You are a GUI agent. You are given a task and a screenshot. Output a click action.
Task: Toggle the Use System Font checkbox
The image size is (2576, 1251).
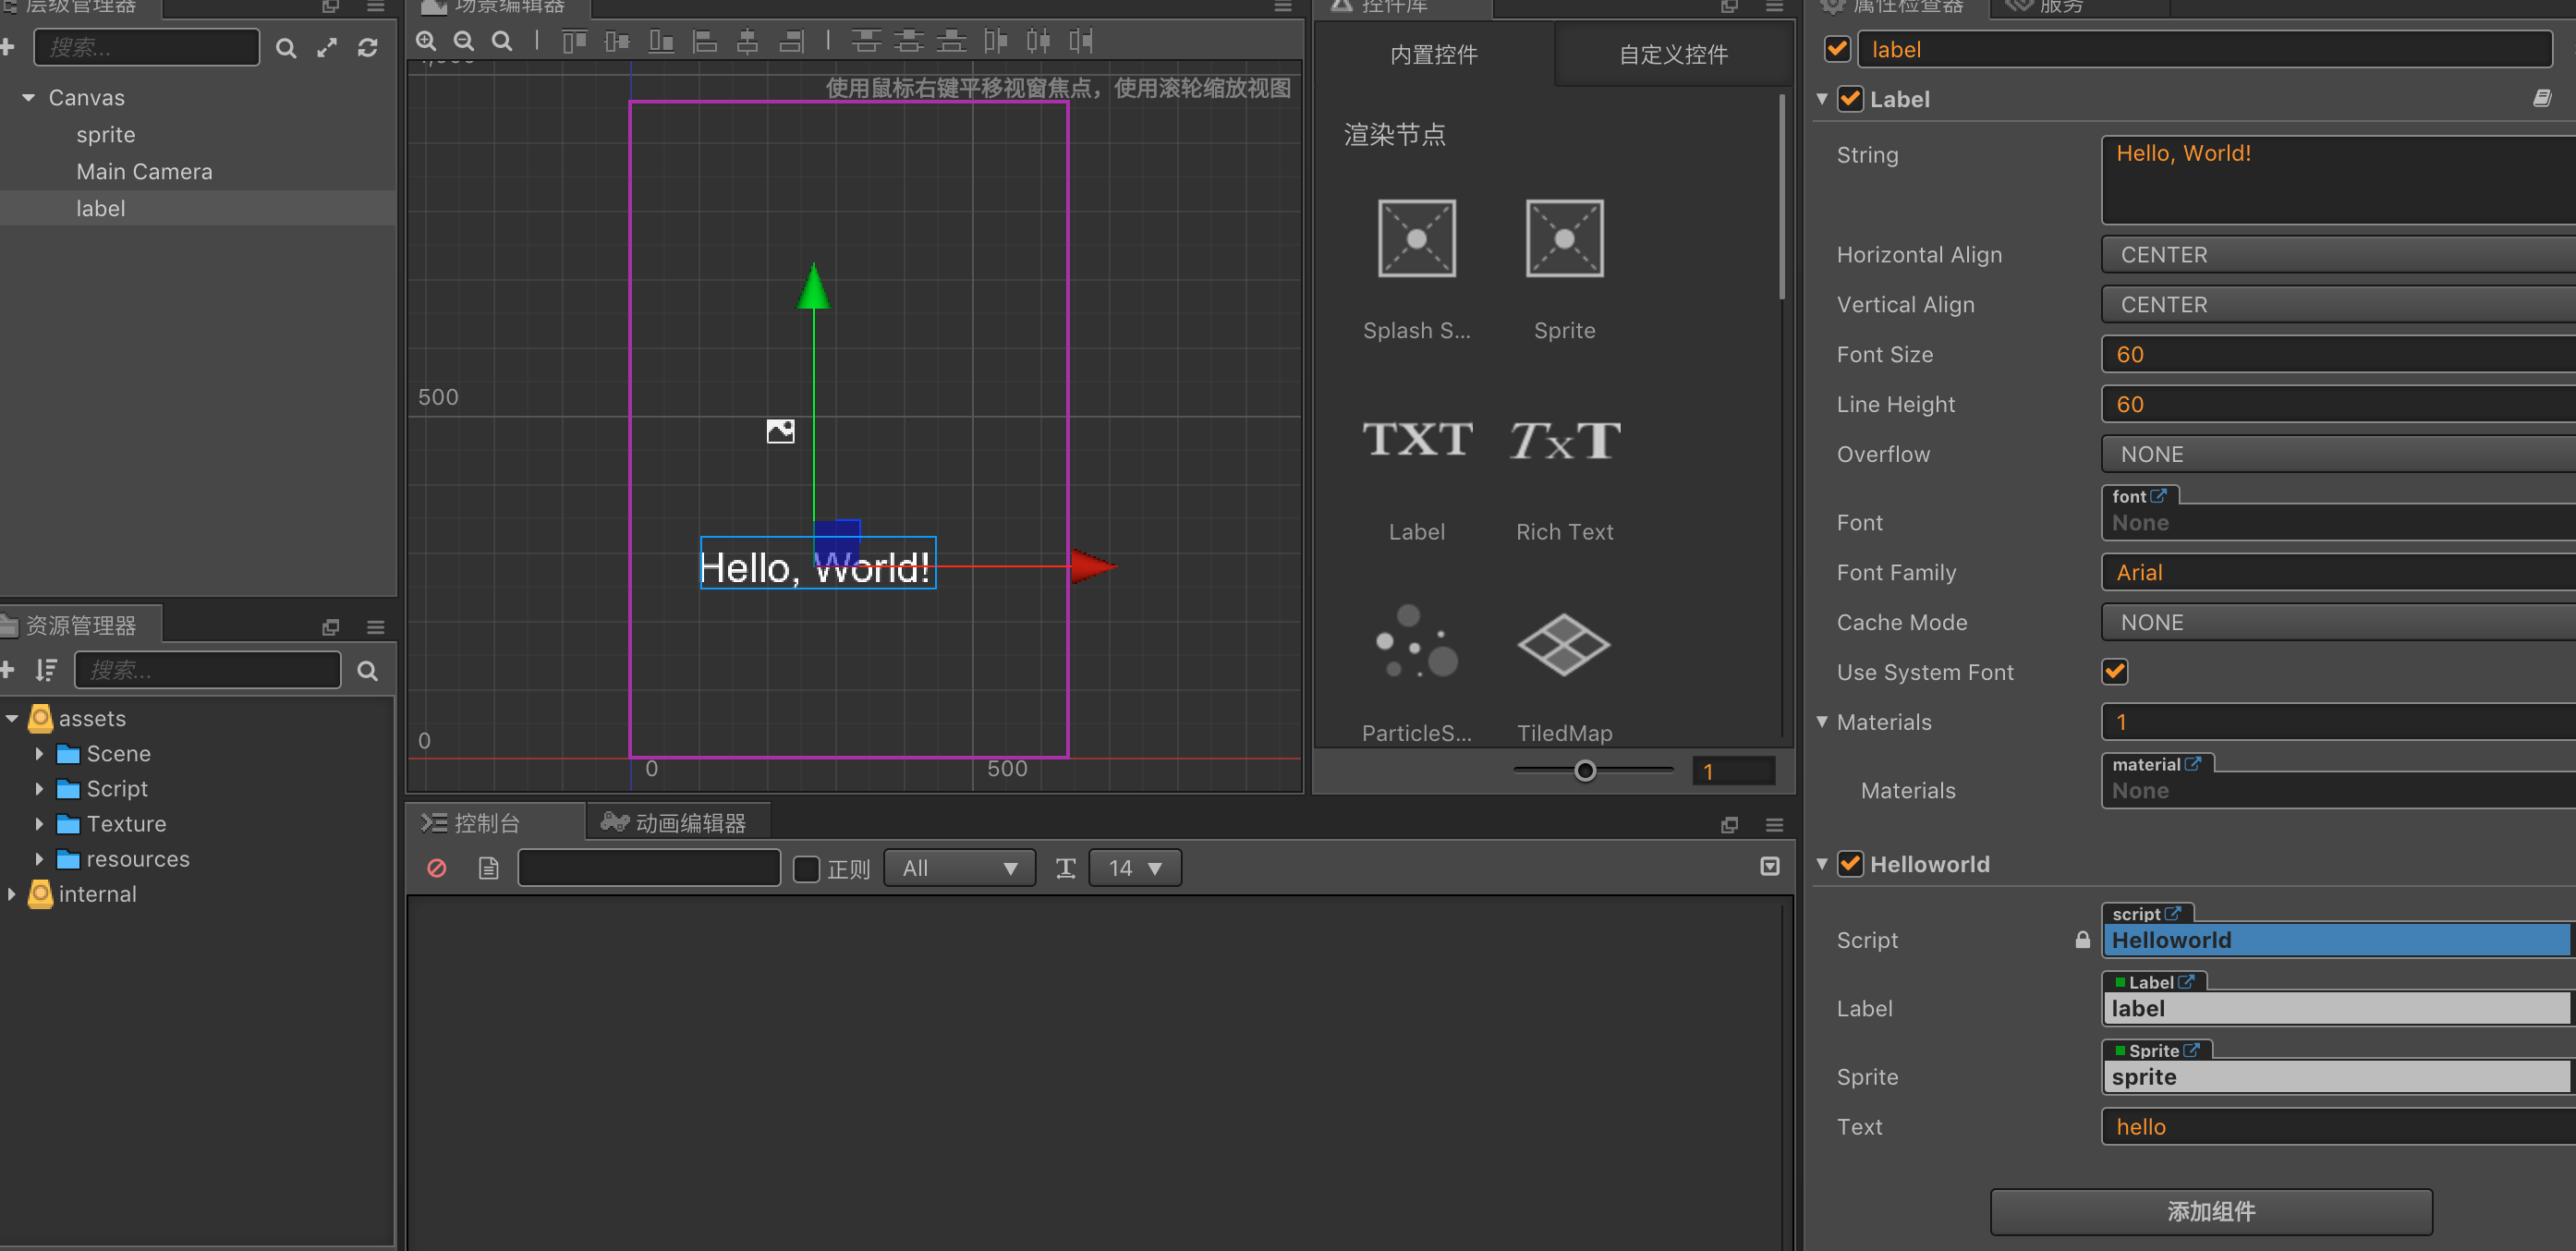point(2114,672)
